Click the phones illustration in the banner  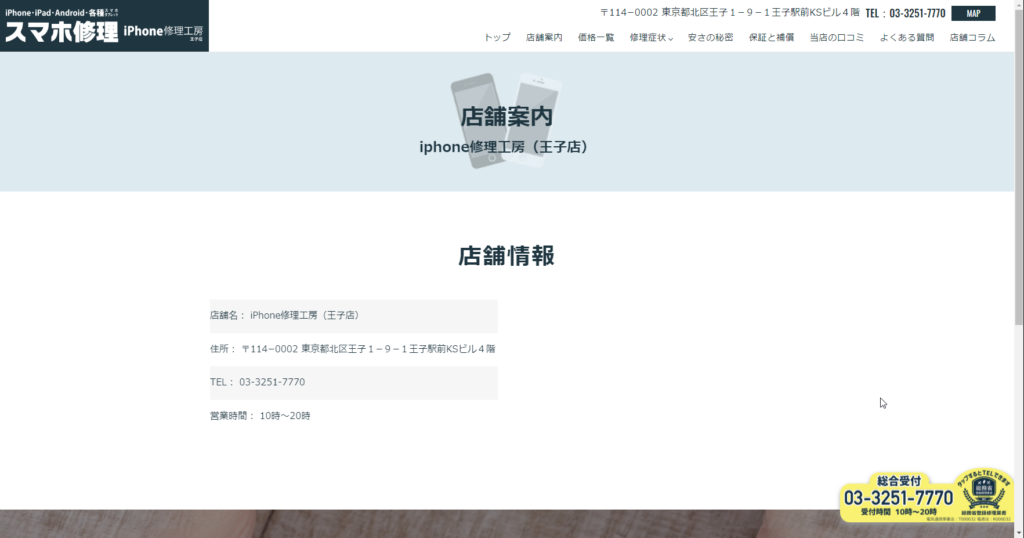506,121
